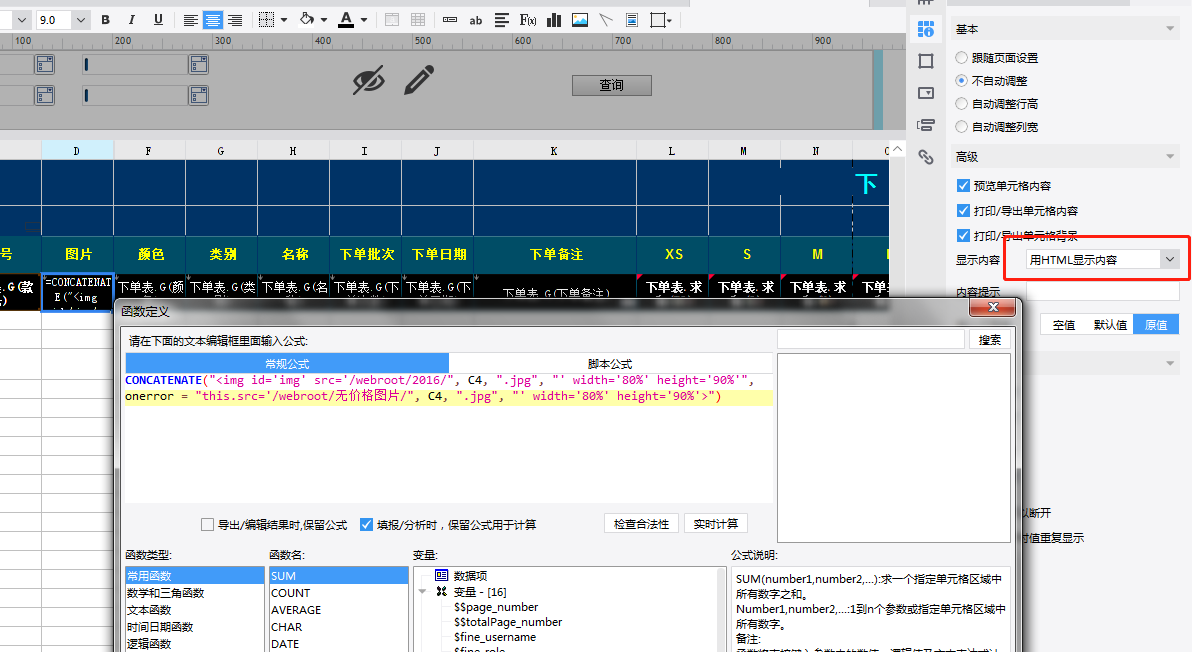Align cell text to the left
Screen dimensions: 1192x652
click(x=191, y=21)
